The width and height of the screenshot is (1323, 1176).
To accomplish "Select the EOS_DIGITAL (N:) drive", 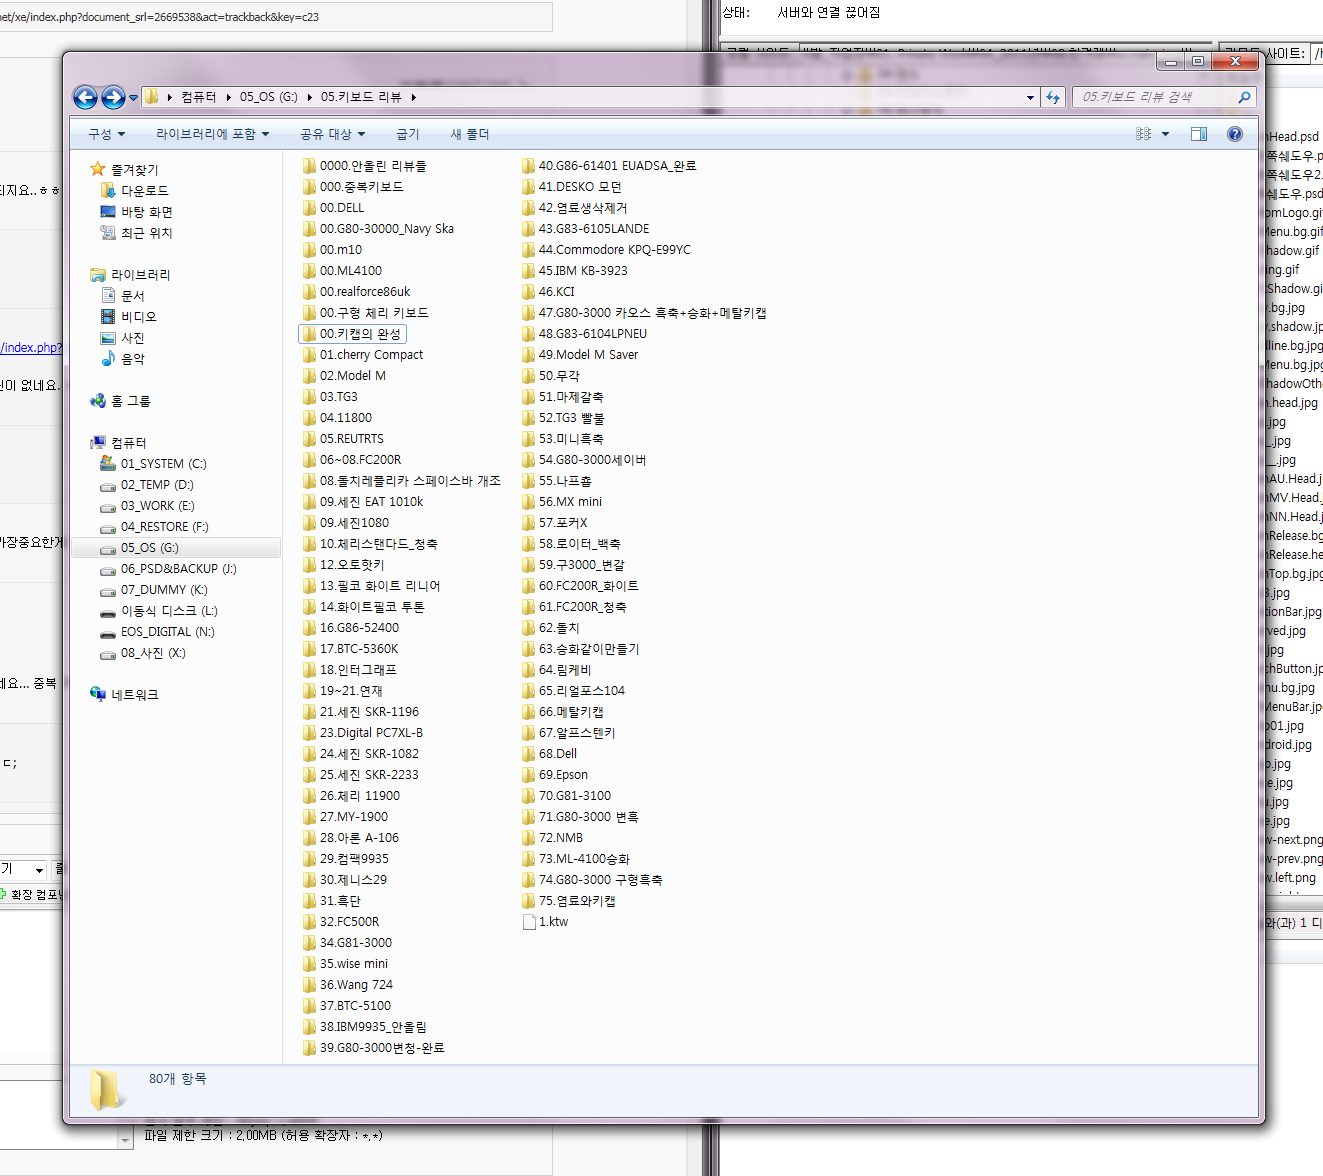I will coord(157,632).
